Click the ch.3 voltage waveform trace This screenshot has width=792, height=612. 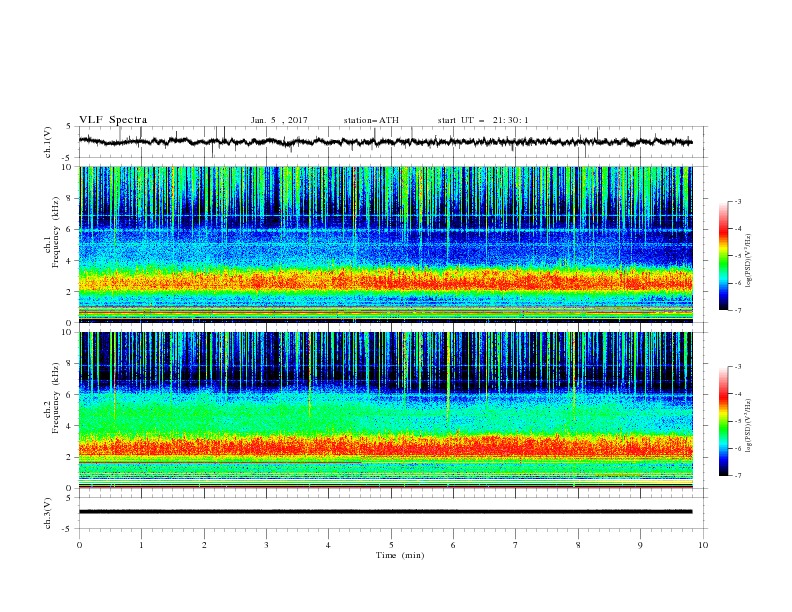385,512
